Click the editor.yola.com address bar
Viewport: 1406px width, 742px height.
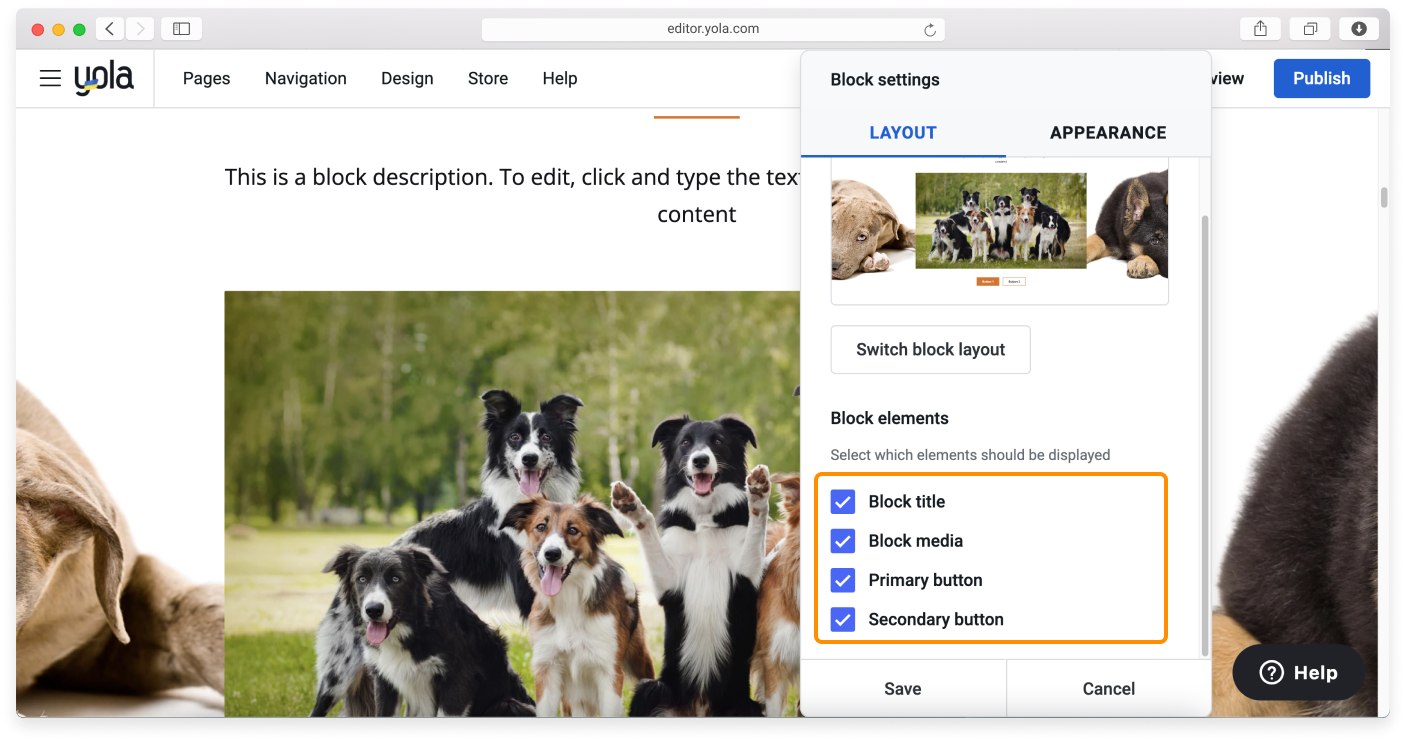(712, 29)
